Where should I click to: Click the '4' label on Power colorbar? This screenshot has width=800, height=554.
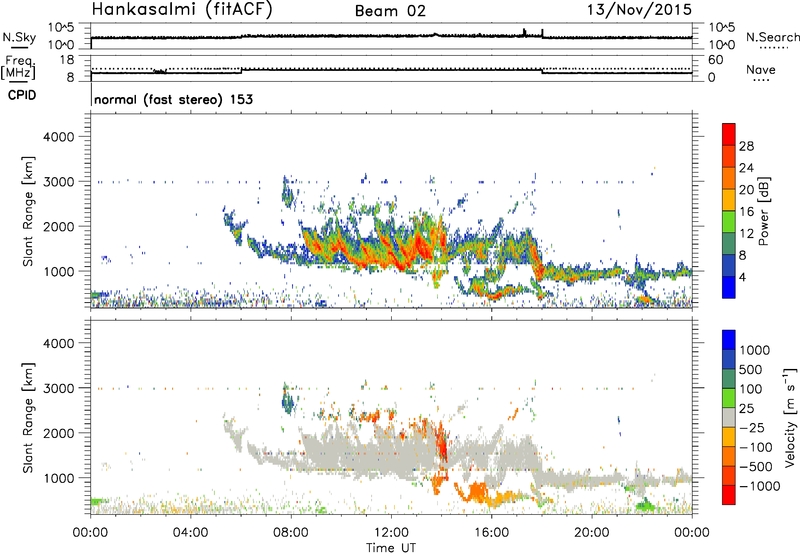pos(743,277)
